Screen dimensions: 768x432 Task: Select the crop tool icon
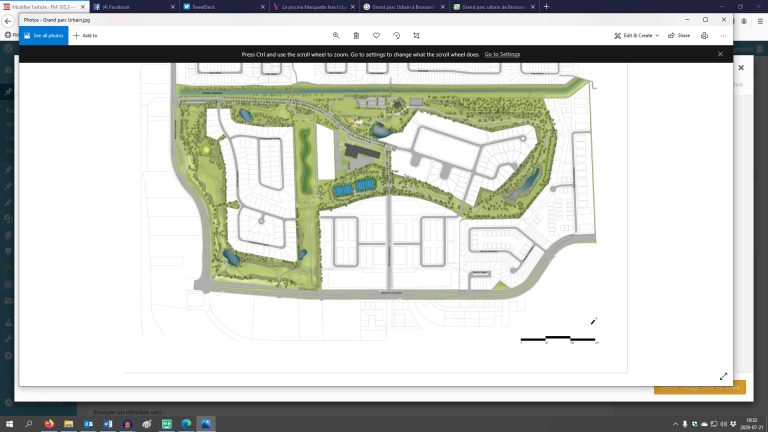click(416, 35)
